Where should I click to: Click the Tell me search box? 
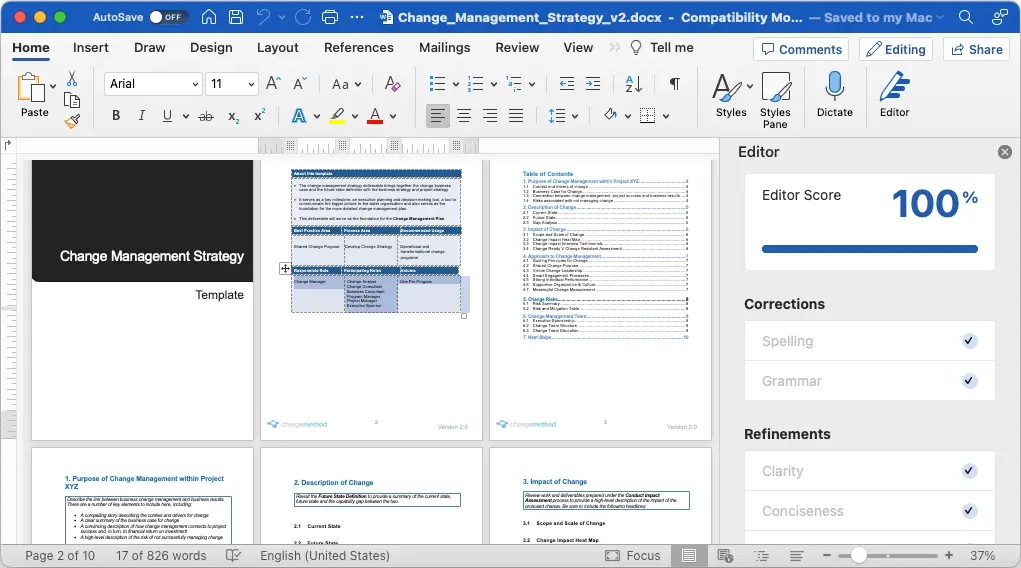pyautogui.click(x=662, y=48)
